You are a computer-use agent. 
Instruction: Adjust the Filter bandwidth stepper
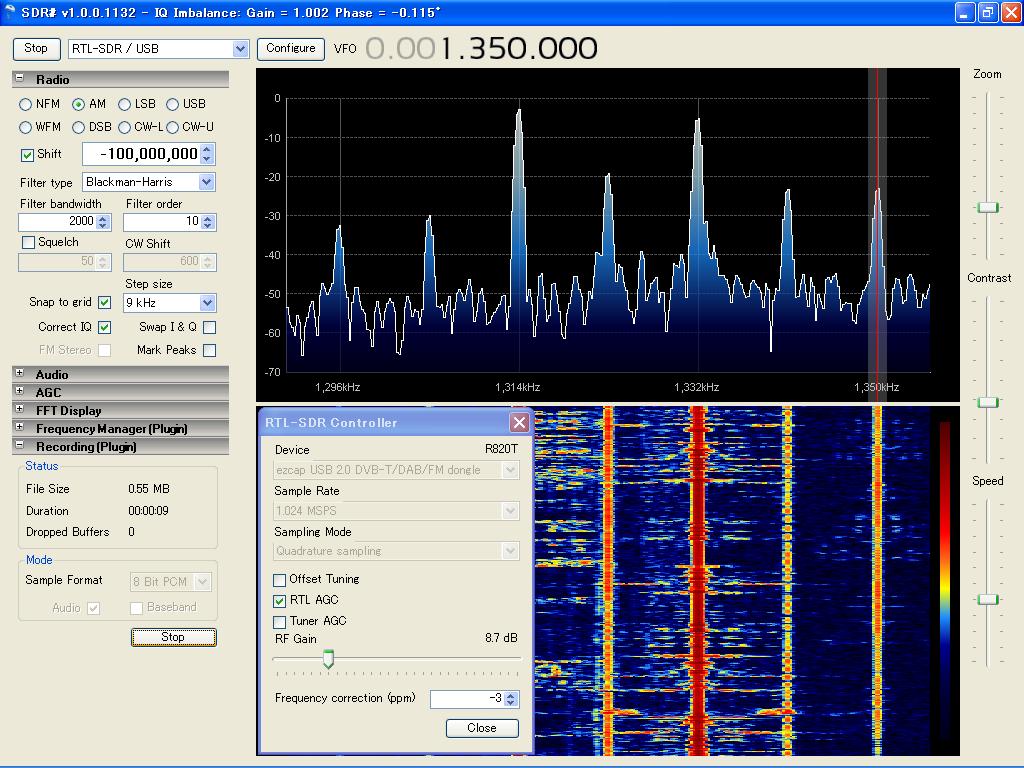pyautogui.click(x=103, y=221)
